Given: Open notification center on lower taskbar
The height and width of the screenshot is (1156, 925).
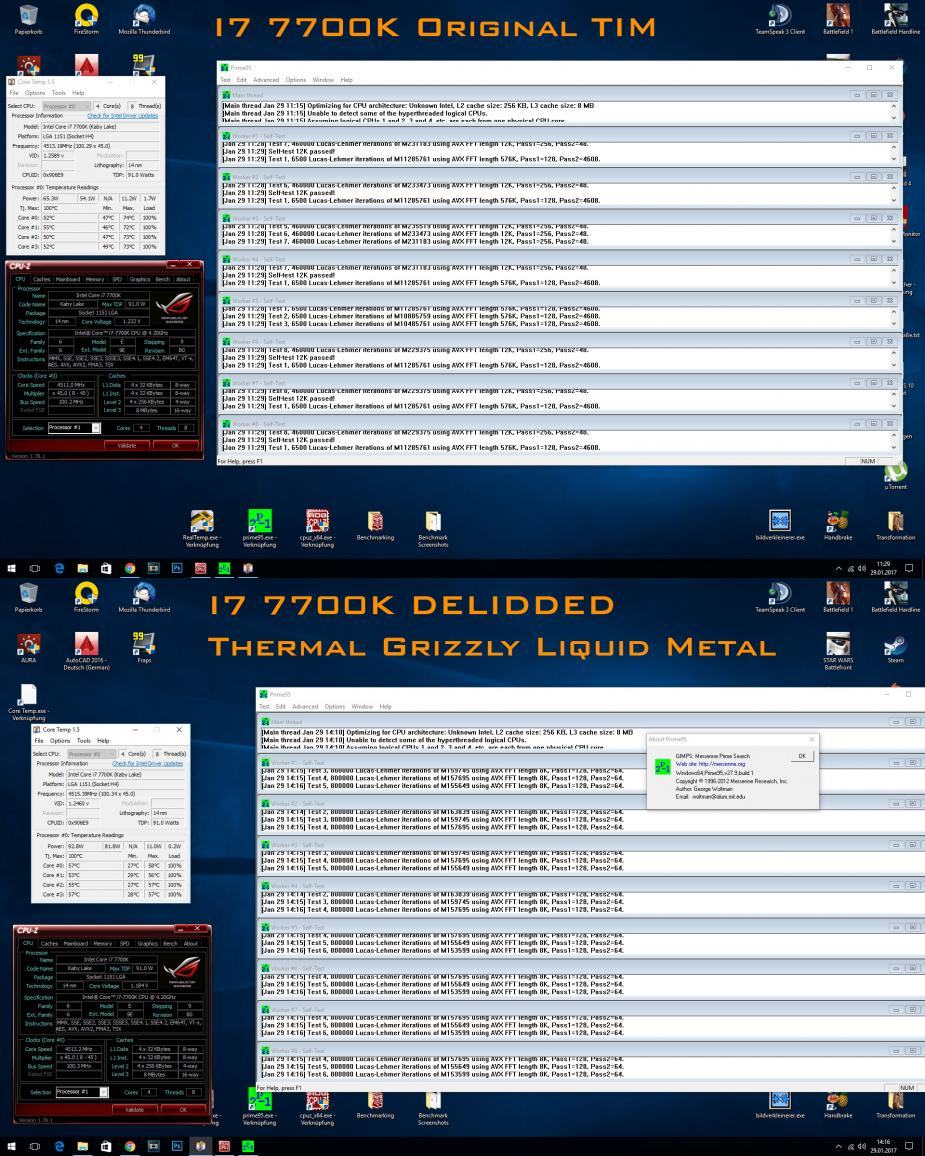Looking at the screenshot, I should tap(909, 1146).
